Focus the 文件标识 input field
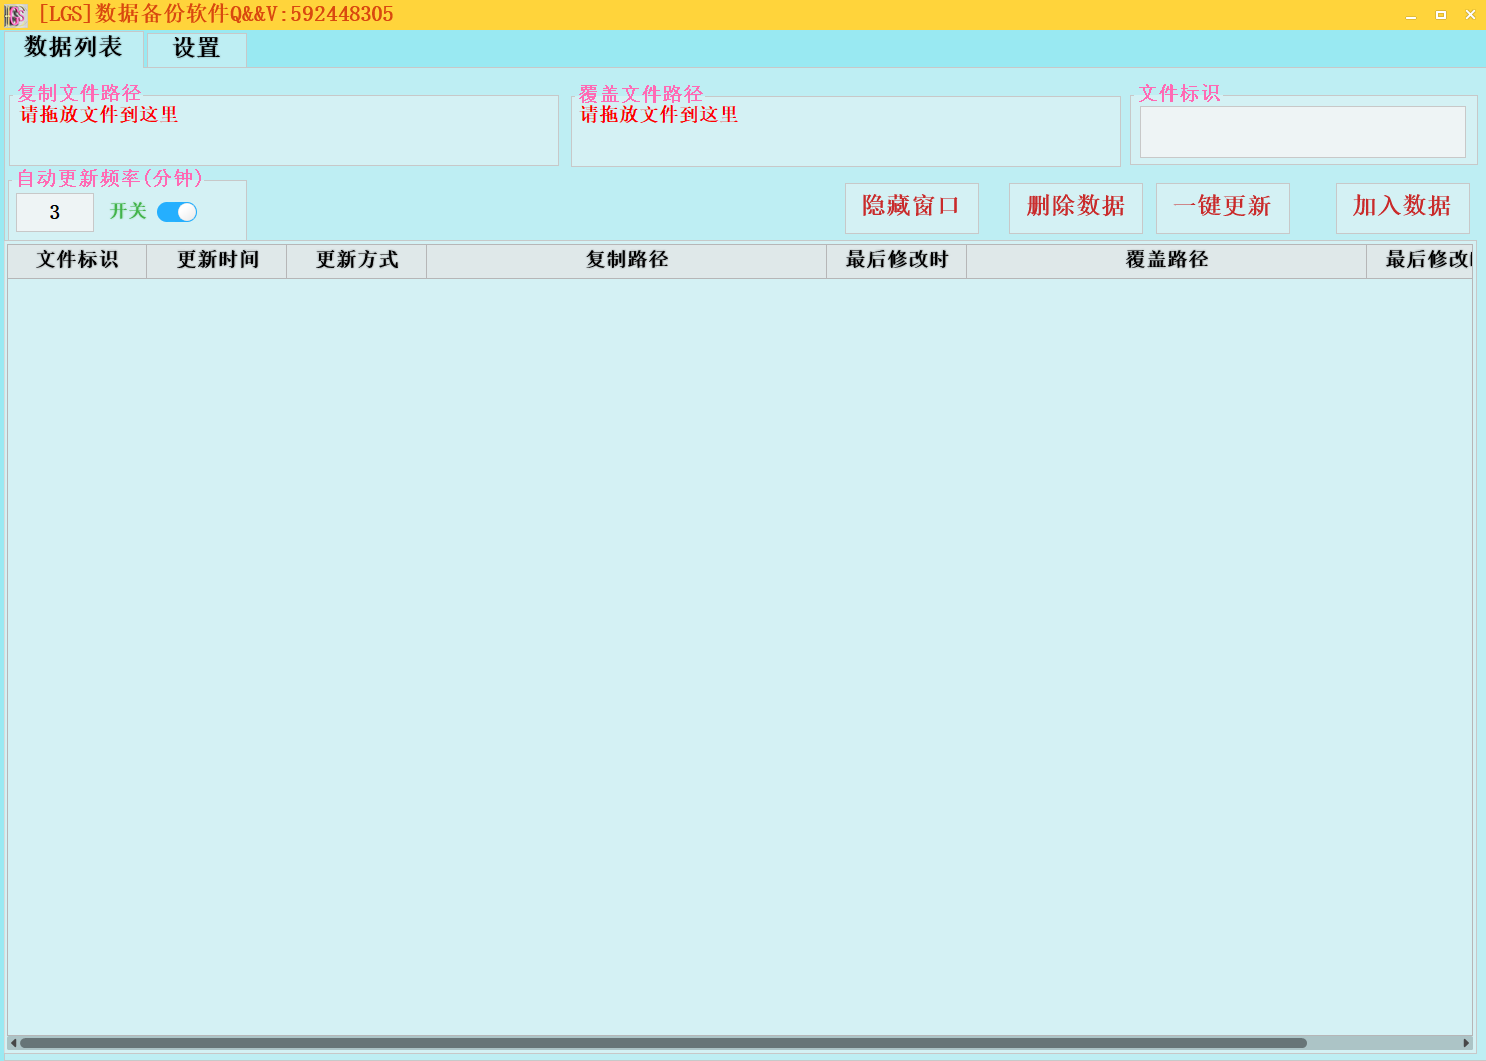 [x=1303, y=132]
